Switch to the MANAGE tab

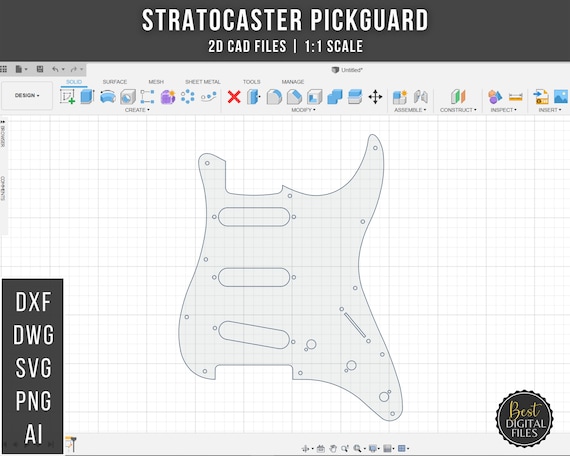click(x=293, y=82)
